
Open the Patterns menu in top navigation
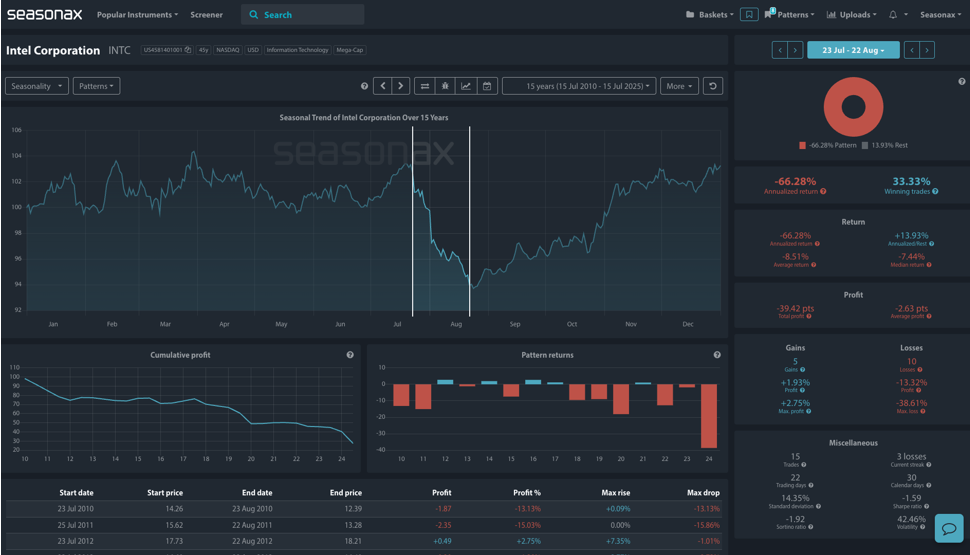click(x=790, y=15)
